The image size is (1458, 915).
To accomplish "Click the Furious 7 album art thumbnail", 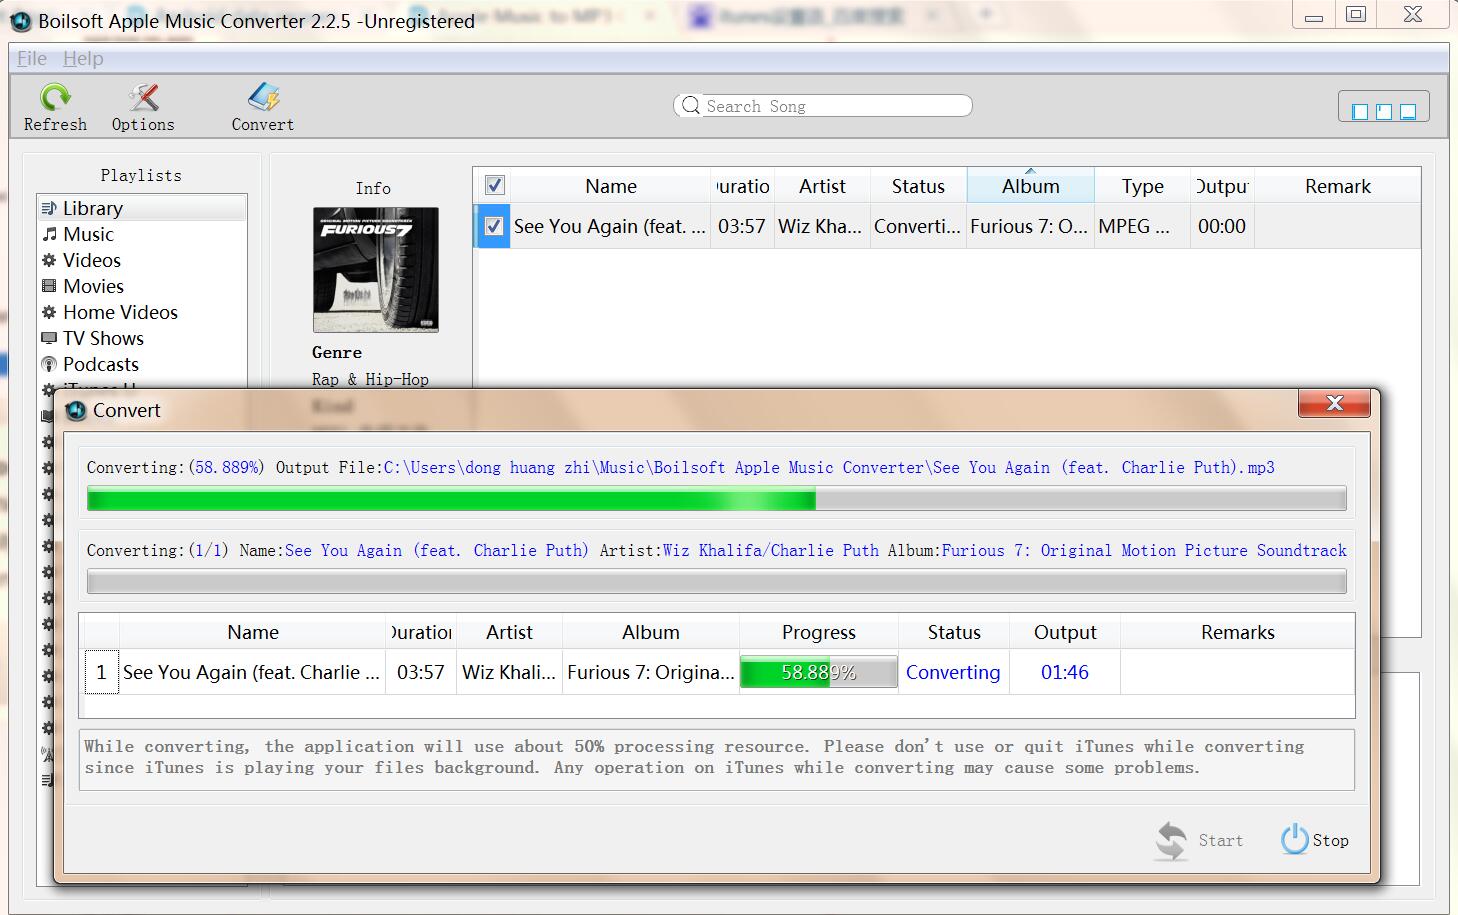I will (x=376, y=270).
